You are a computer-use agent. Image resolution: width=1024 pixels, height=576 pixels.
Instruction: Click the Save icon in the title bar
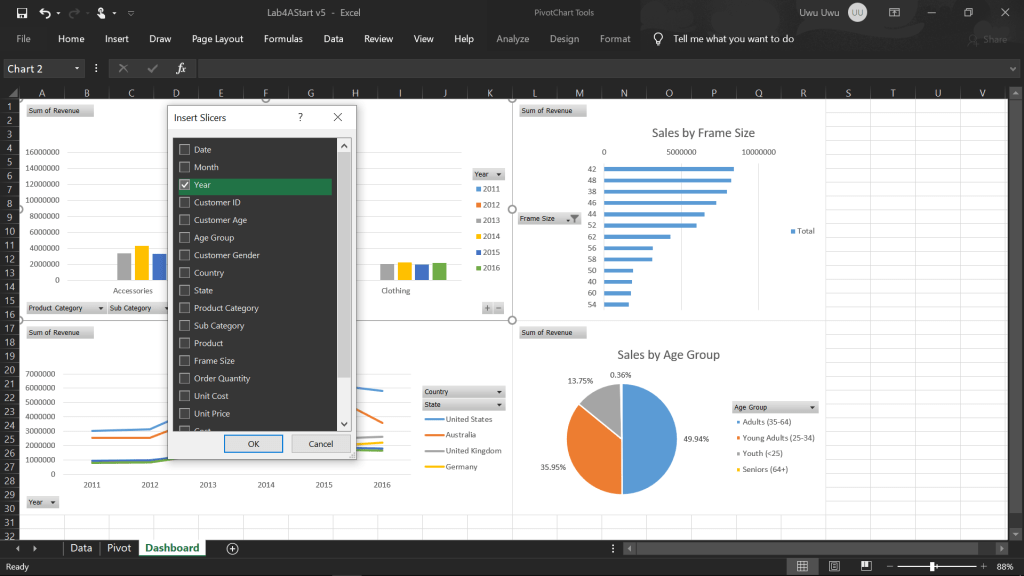22,13
